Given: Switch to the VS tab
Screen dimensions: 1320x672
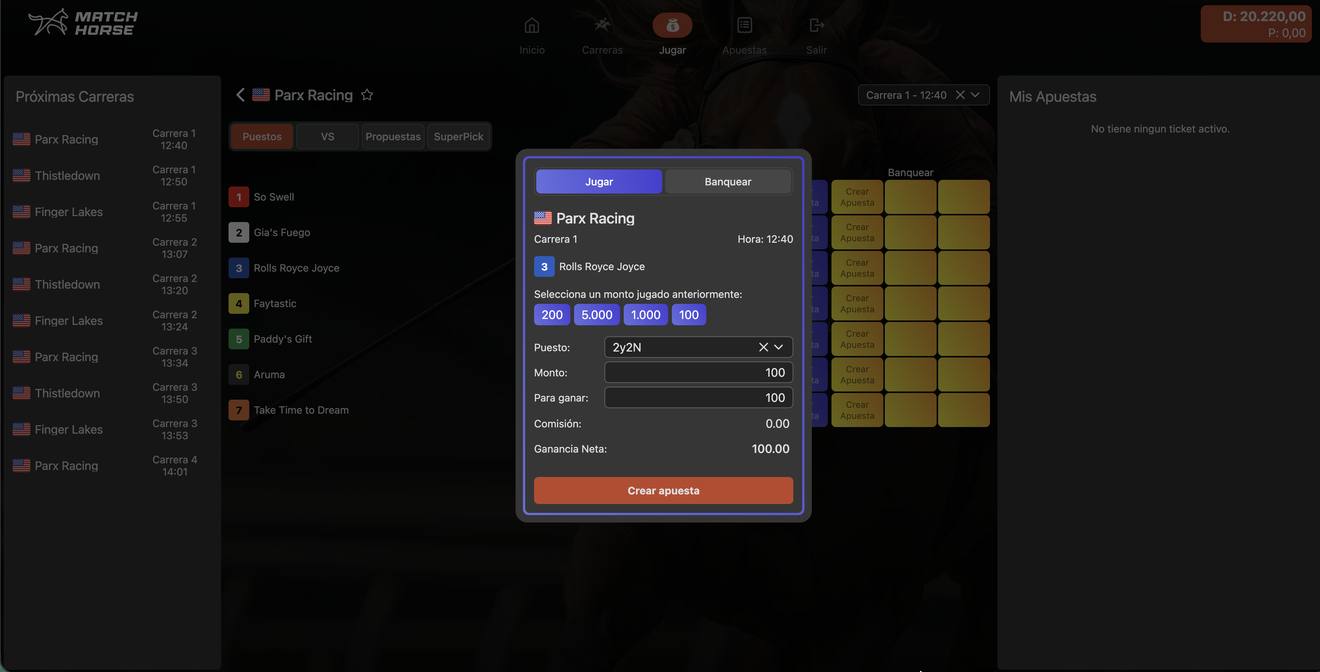Looking at the screenshot, I should [x=328, y=136].
